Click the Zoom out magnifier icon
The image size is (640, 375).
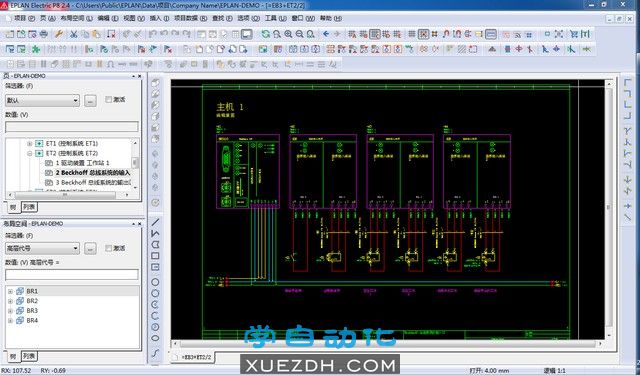[300, 34]
